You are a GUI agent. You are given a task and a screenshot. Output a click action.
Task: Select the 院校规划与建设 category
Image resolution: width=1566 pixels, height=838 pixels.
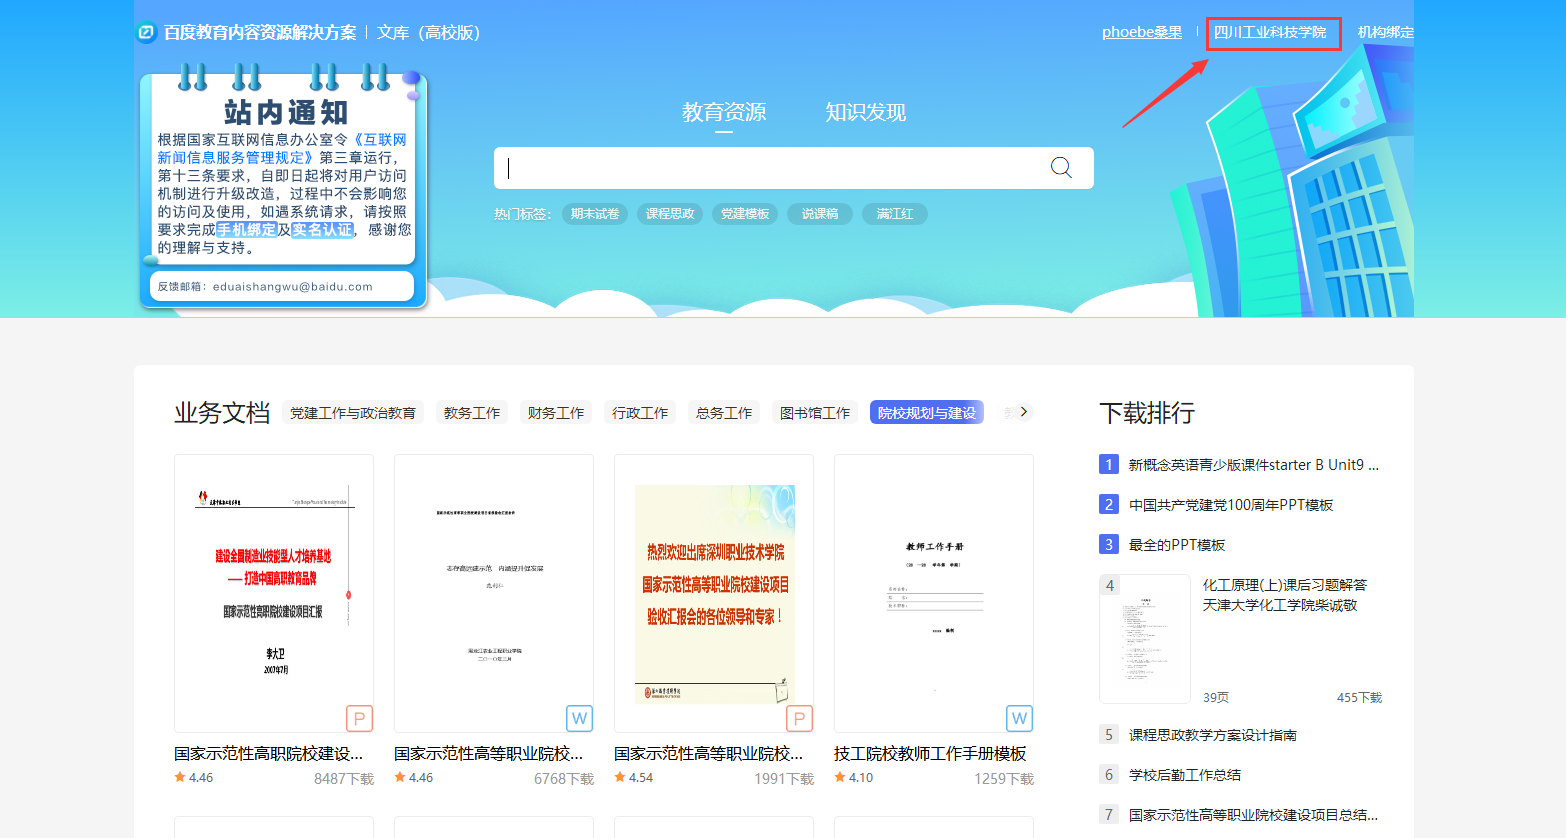(x=926, y=413)
